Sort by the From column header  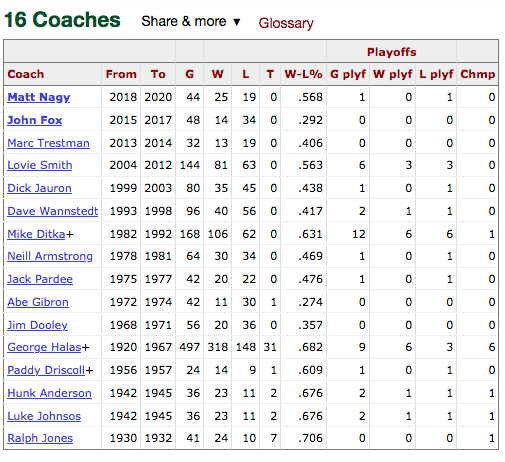[x=121, y=74]
